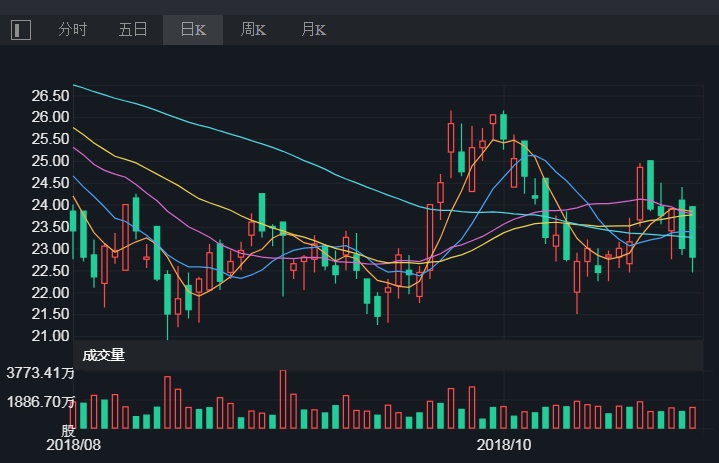The width and height of the screenshot is (719, 463).
Task: Click the 成交量 volume panel header
Action: 104,355
